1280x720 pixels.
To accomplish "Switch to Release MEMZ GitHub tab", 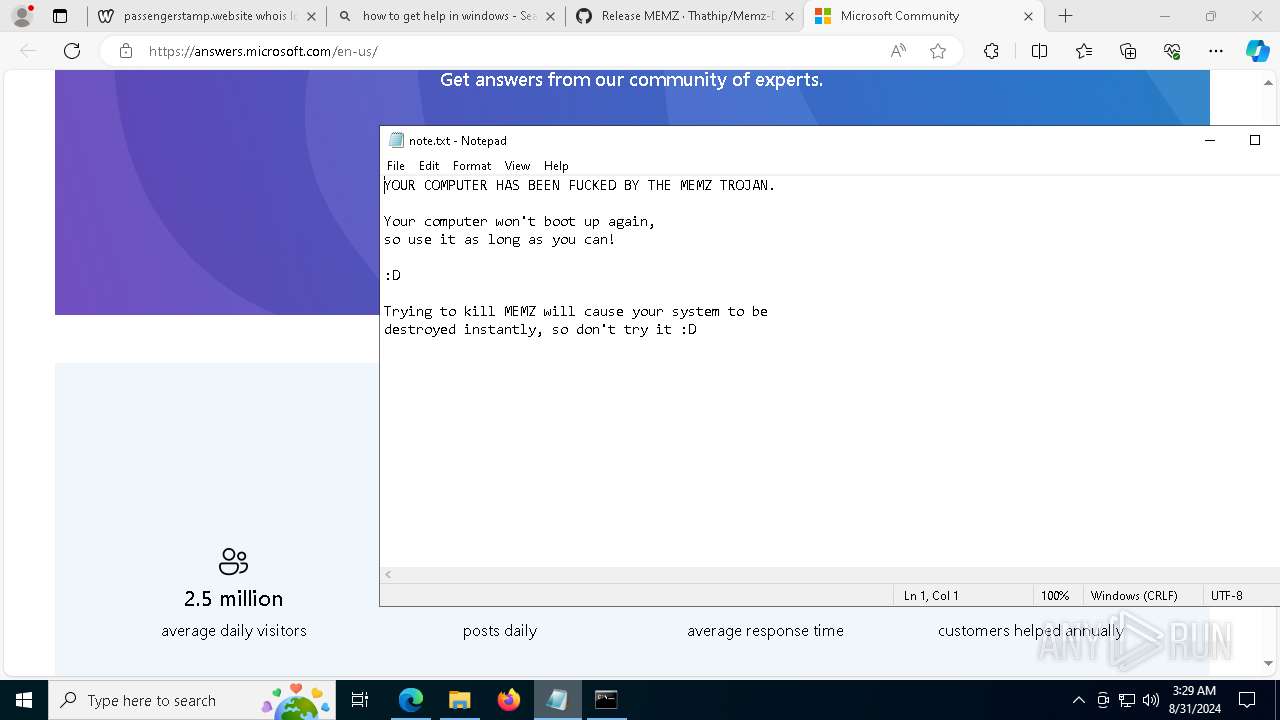I will pos(684,16).
